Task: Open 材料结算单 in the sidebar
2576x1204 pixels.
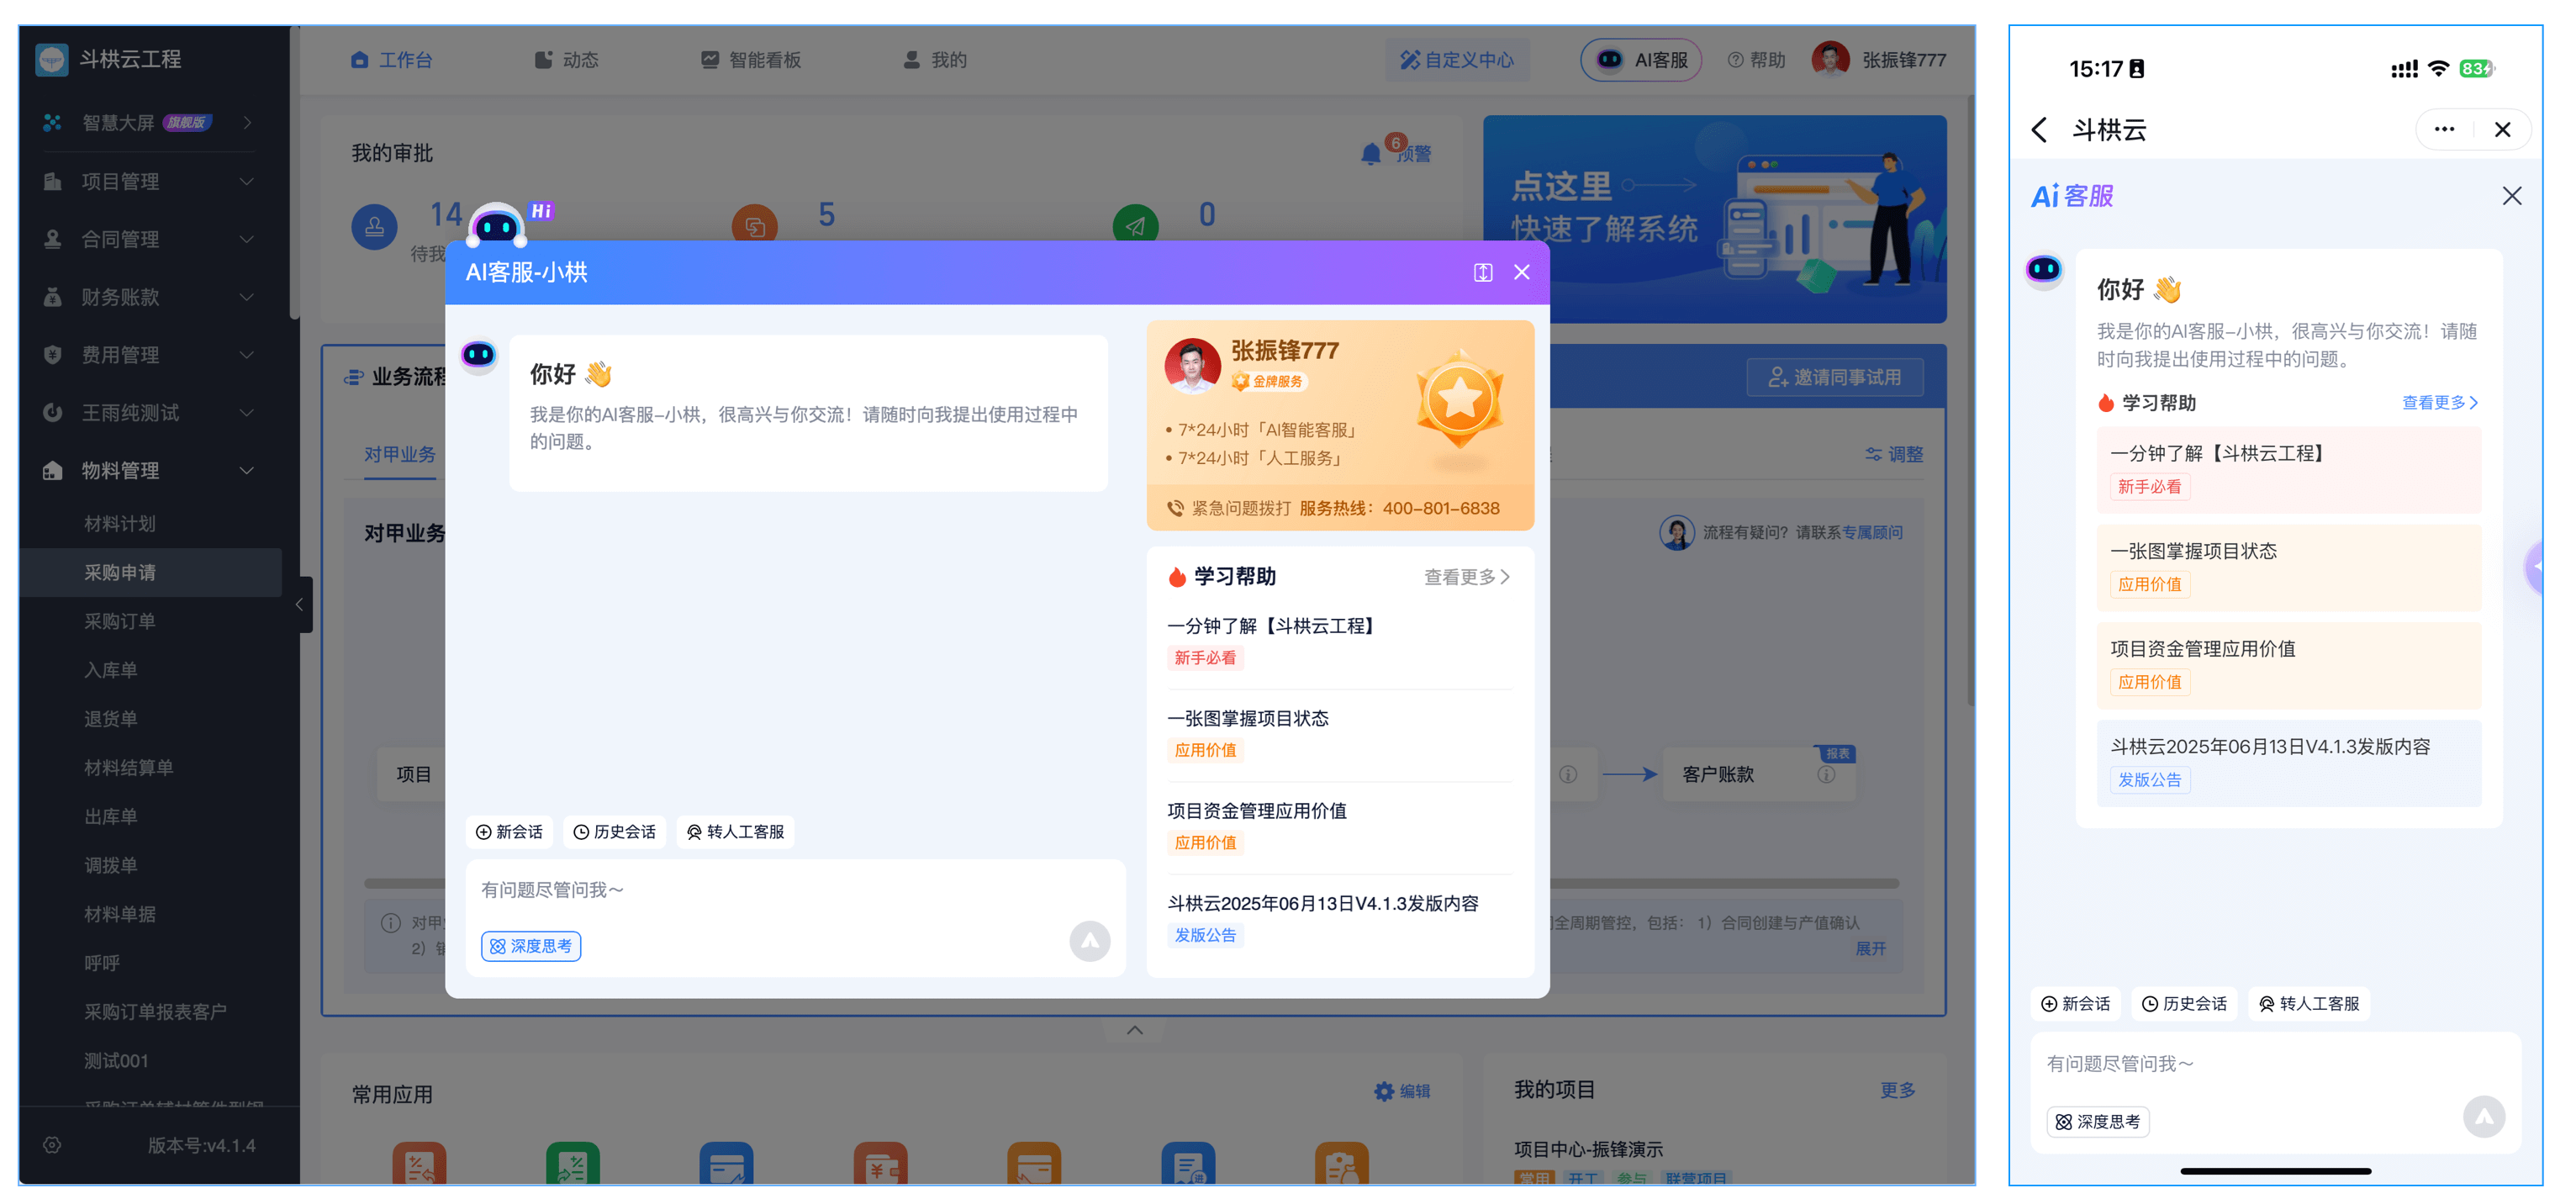Action: (129, 768)
